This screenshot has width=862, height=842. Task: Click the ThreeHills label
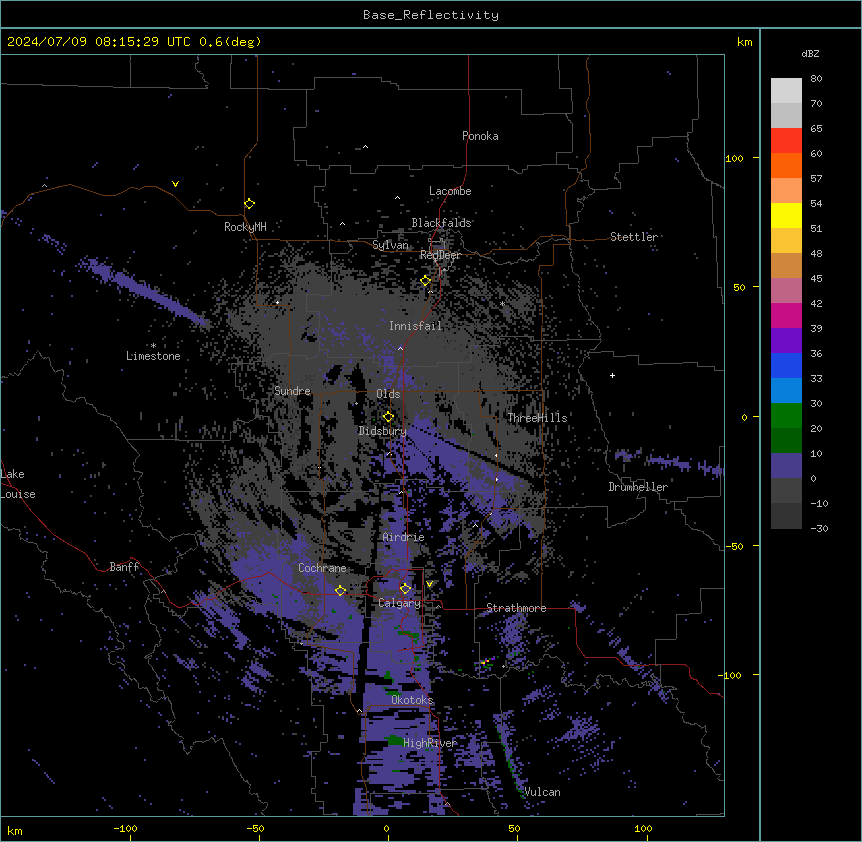point(537,418)
